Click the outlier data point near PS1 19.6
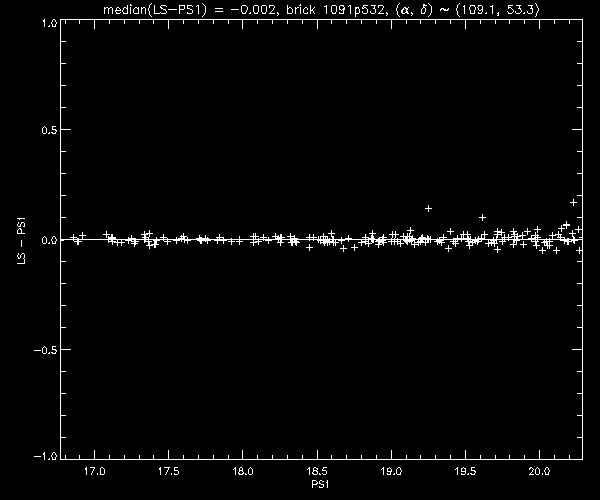 (x=483, y=217)
